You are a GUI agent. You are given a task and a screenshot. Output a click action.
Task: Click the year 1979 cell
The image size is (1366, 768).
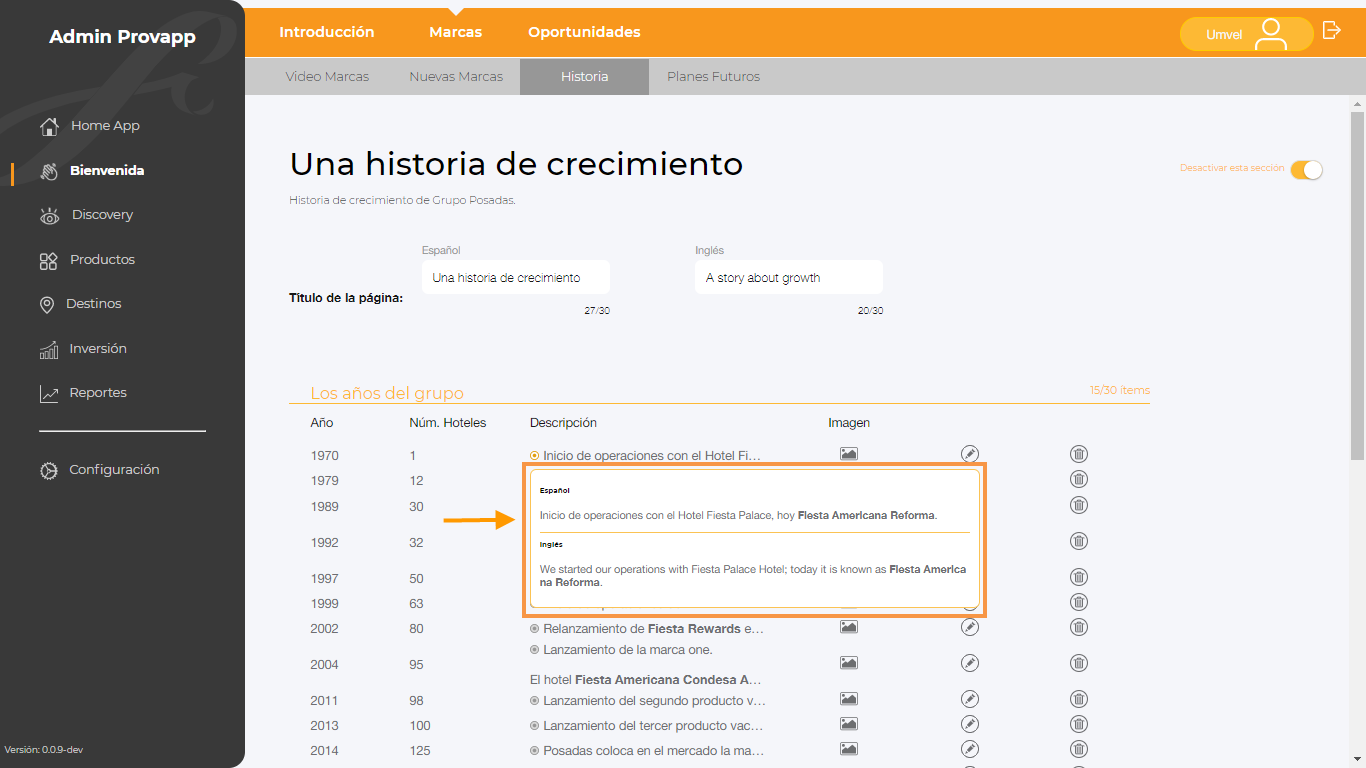[325, 481]
